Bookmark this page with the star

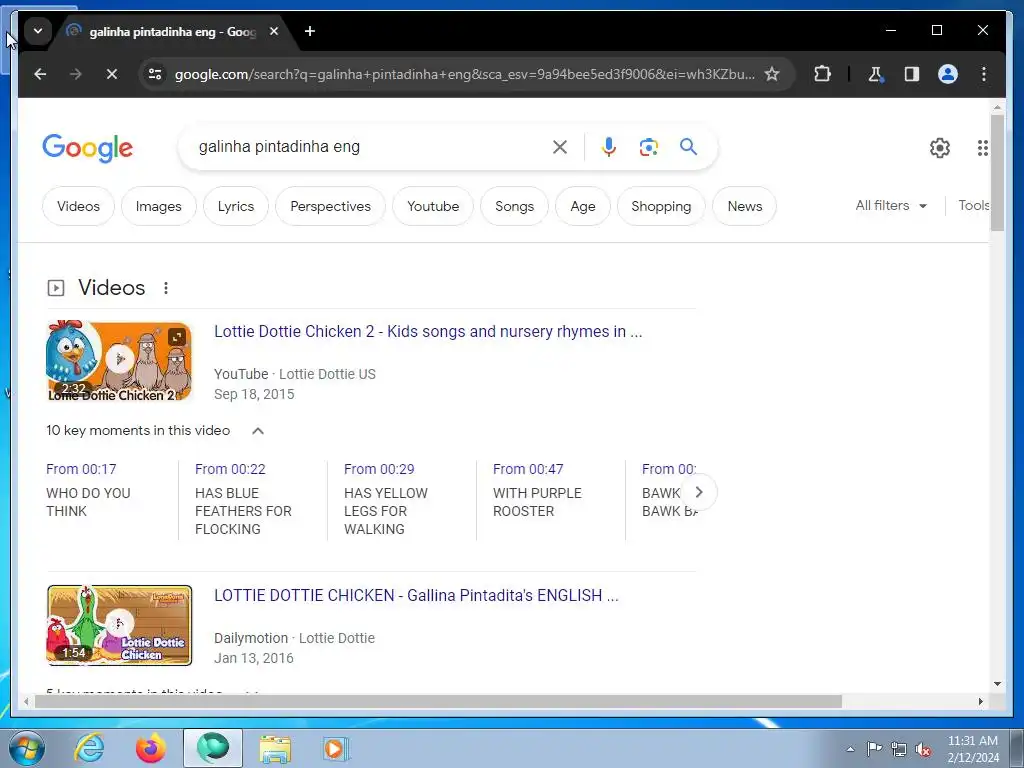tap(772, 74)
